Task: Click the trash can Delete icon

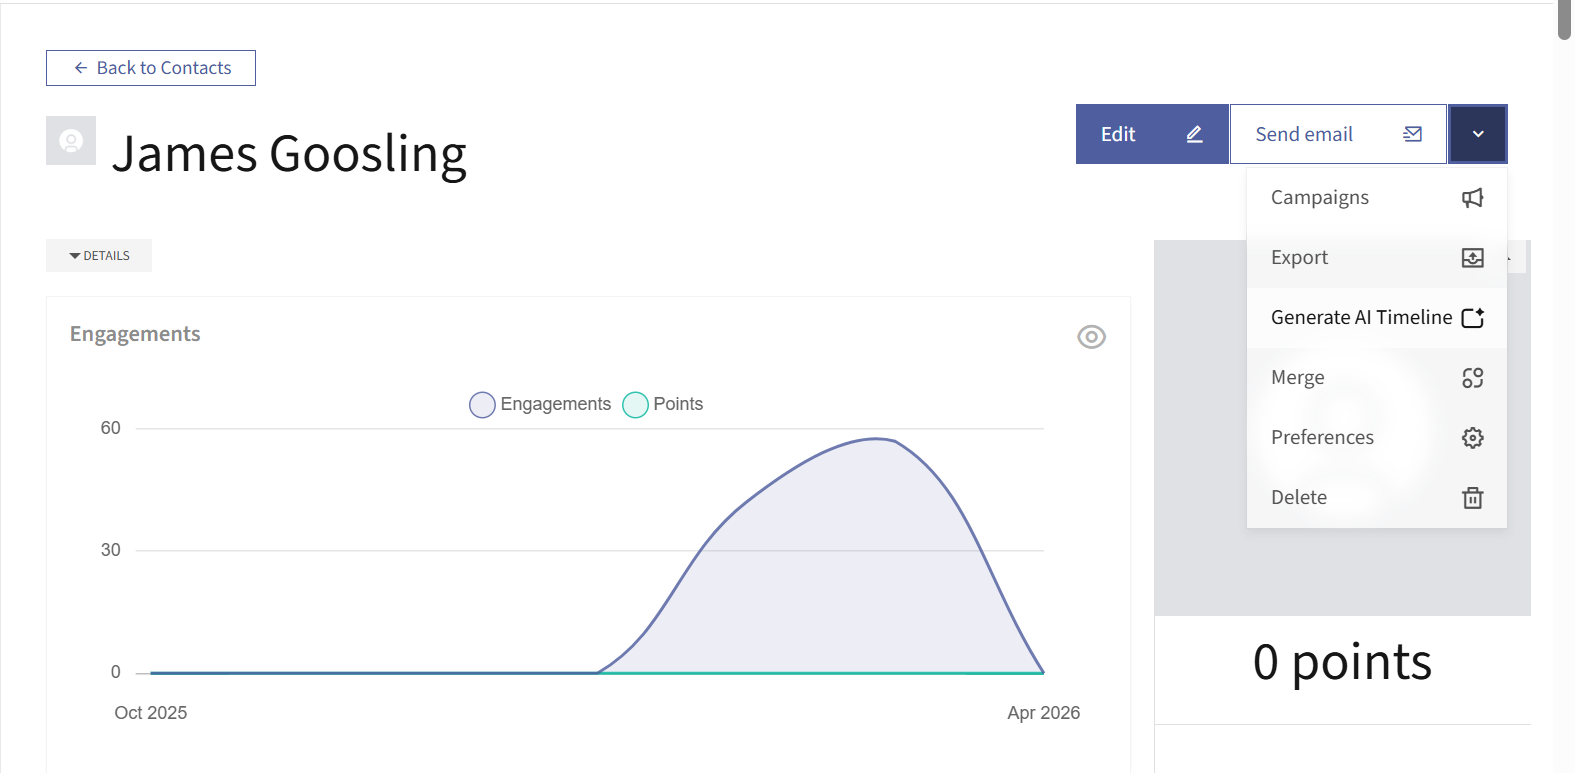Action: coord(1472,498)
